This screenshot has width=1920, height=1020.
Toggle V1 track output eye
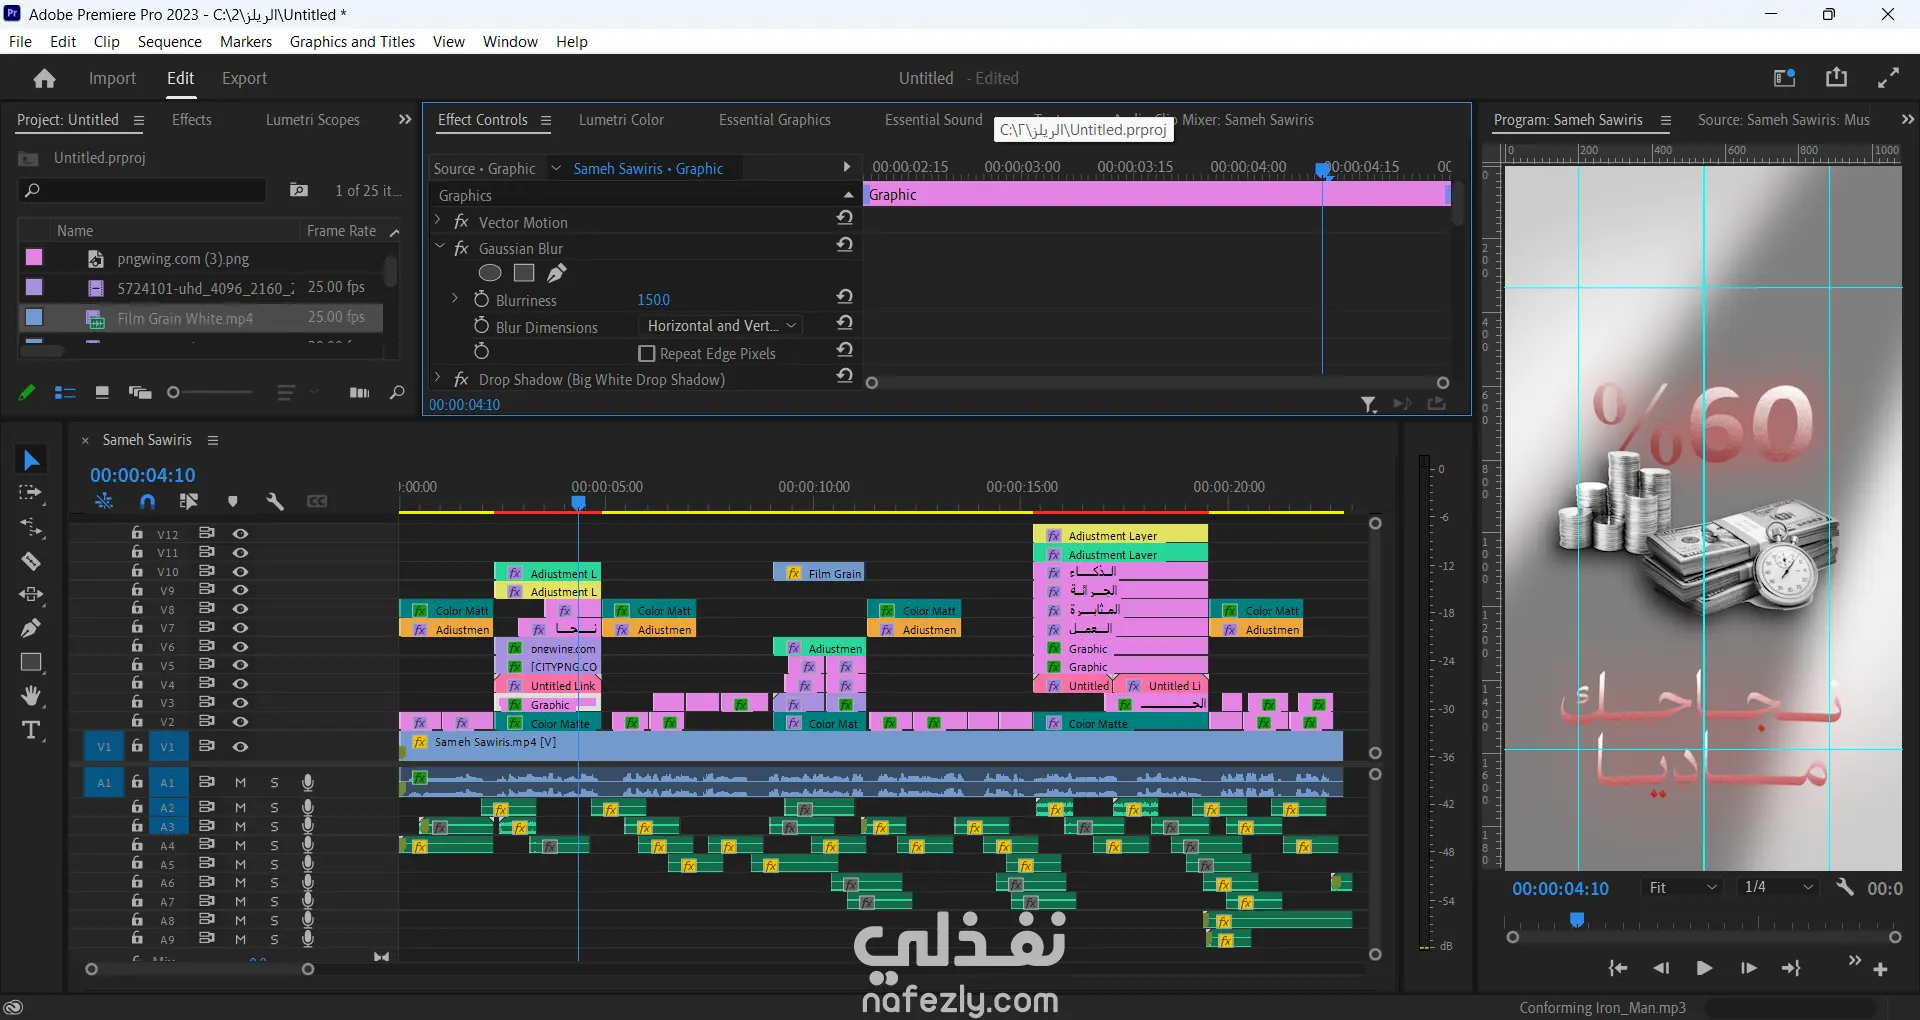[240, 747]
